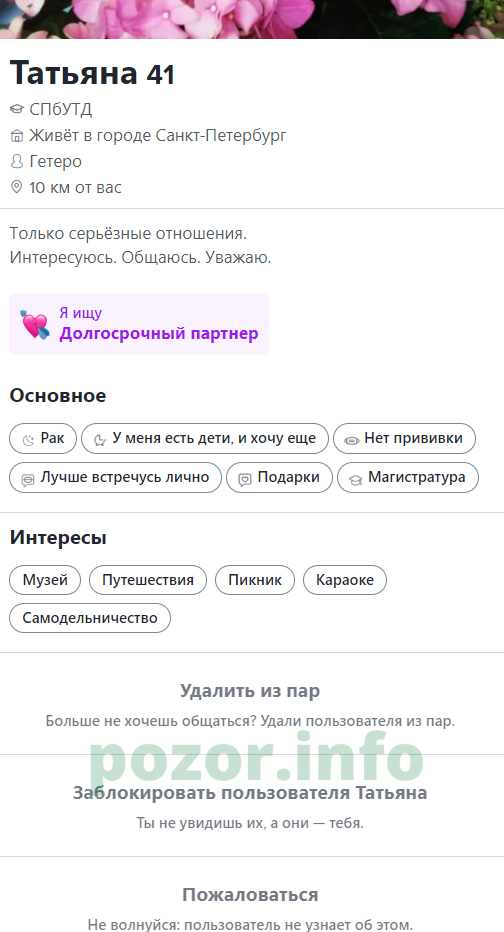Click the moon zodiac icon in Рак chip
The image size is (504, 932).
coord(29,440)
